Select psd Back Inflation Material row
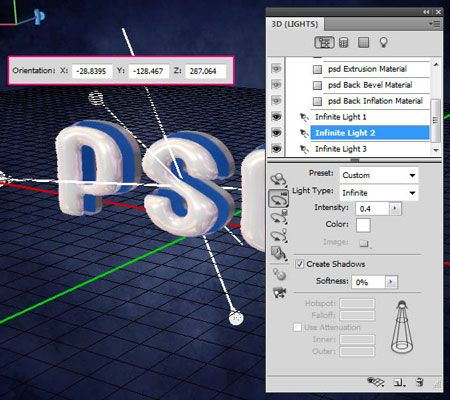Screen dimensions: 450x400 tap(376, 101)
